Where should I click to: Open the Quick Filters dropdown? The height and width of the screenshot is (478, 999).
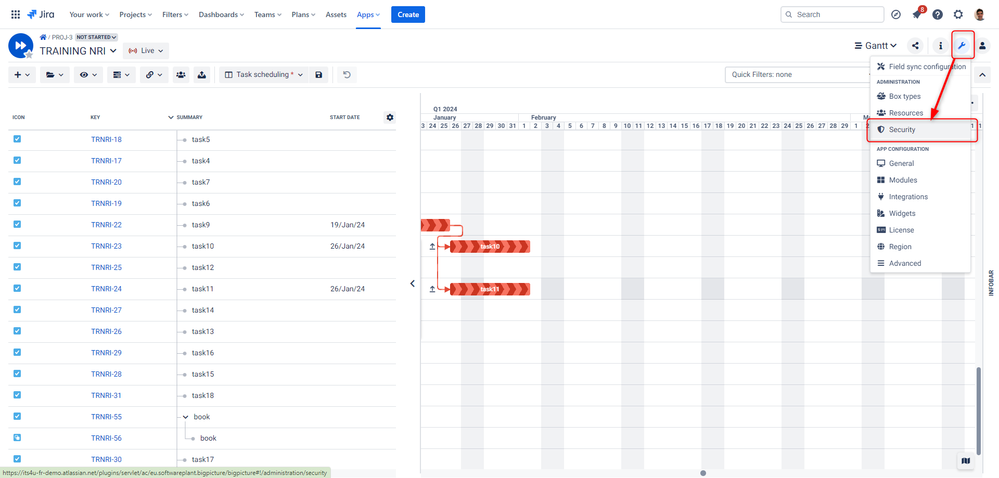tap(798, 75)
